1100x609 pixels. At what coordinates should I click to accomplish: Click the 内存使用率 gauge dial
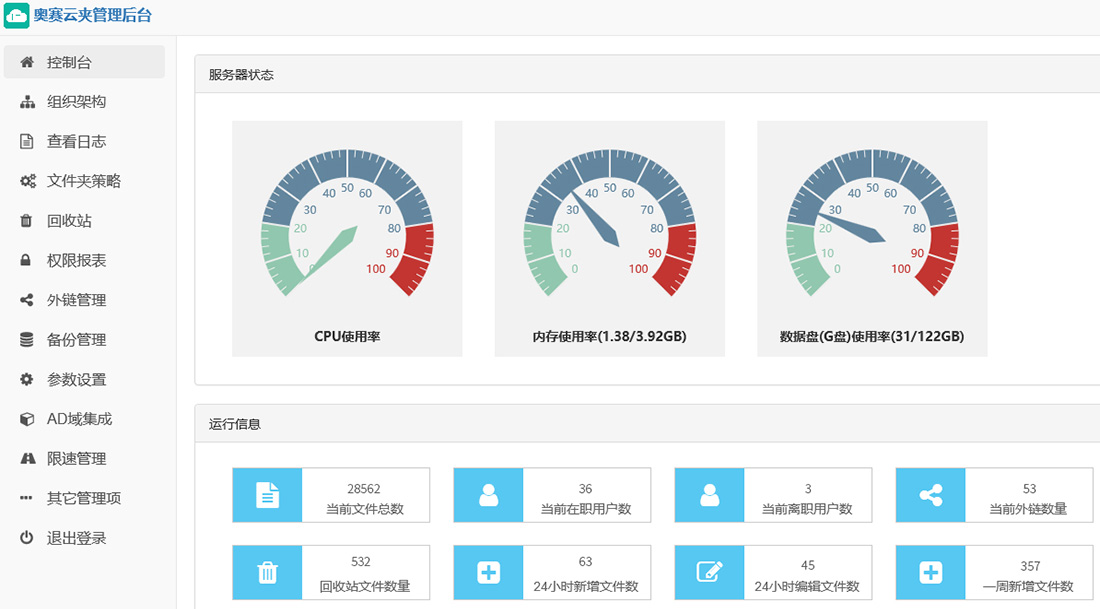tap(609, 225)
